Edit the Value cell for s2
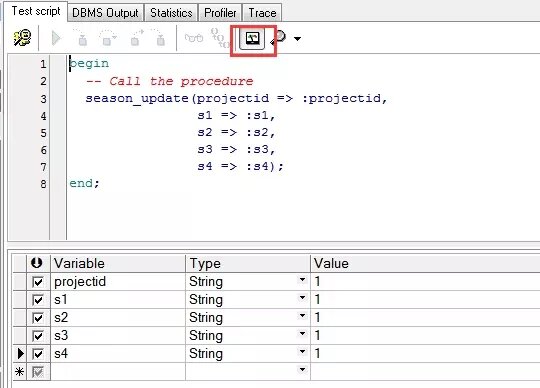540x388 pixels. (x=425, y=318)
